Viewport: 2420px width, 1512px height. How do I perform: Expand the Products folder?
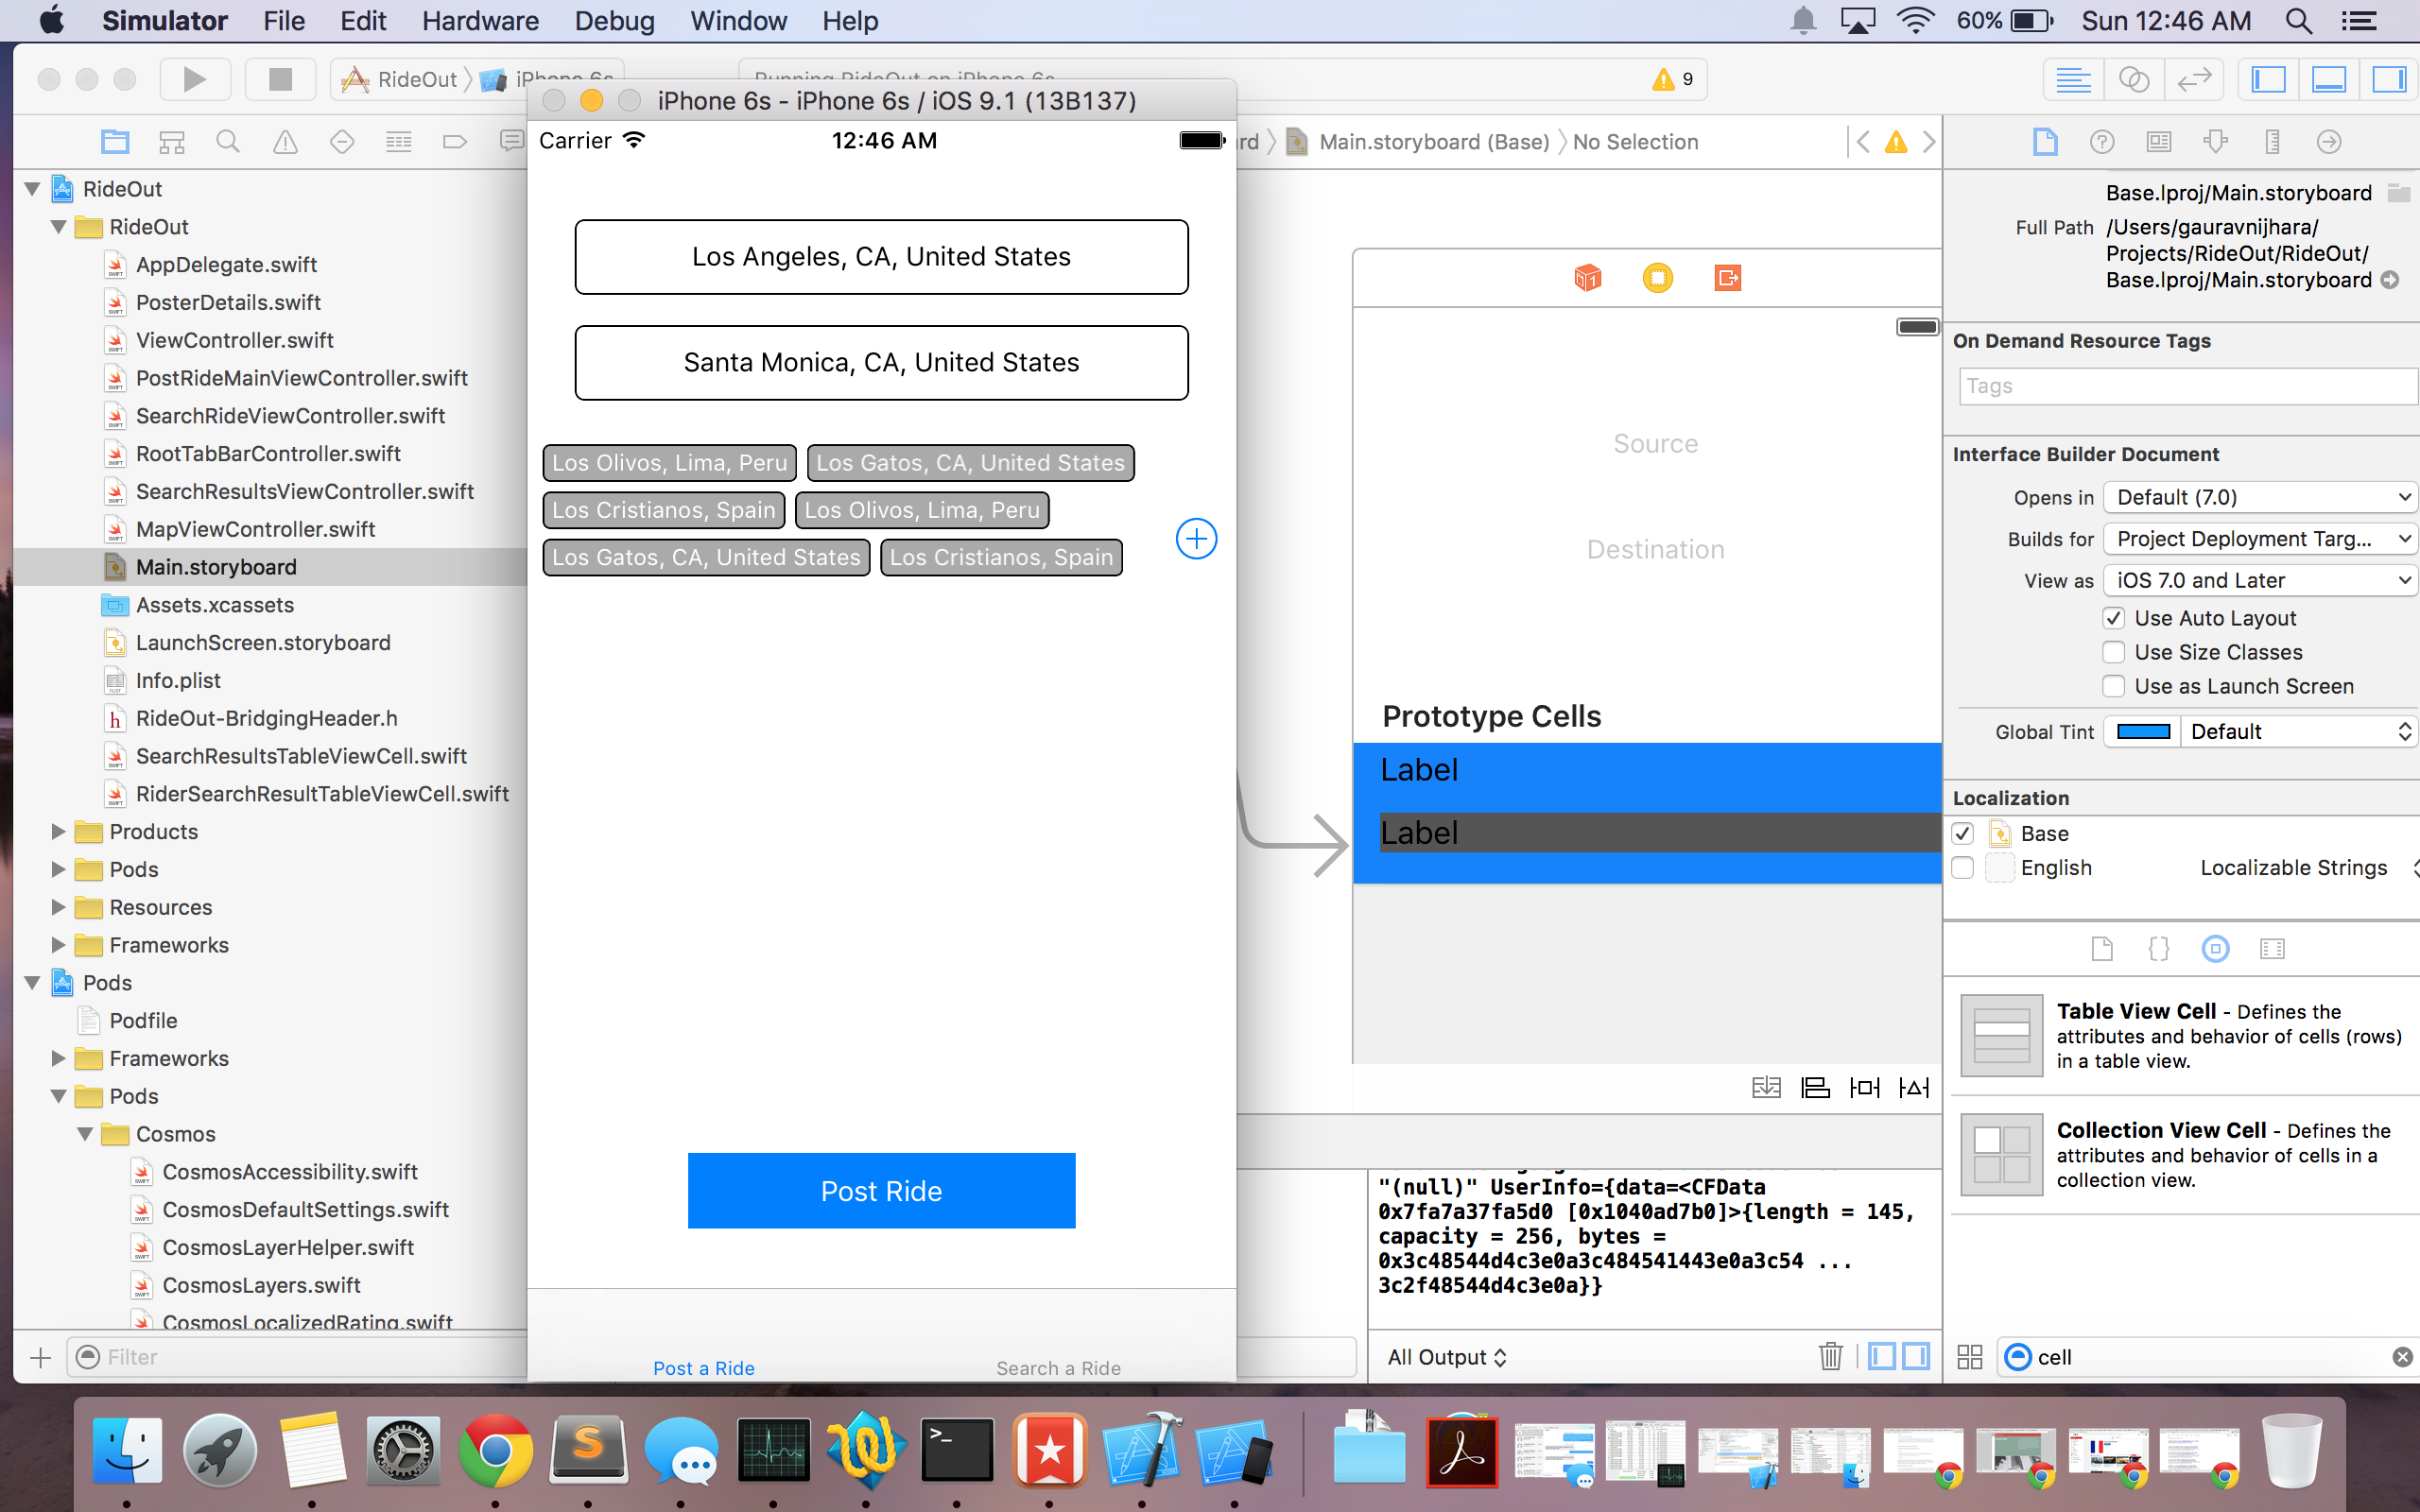tap(58, 831)
